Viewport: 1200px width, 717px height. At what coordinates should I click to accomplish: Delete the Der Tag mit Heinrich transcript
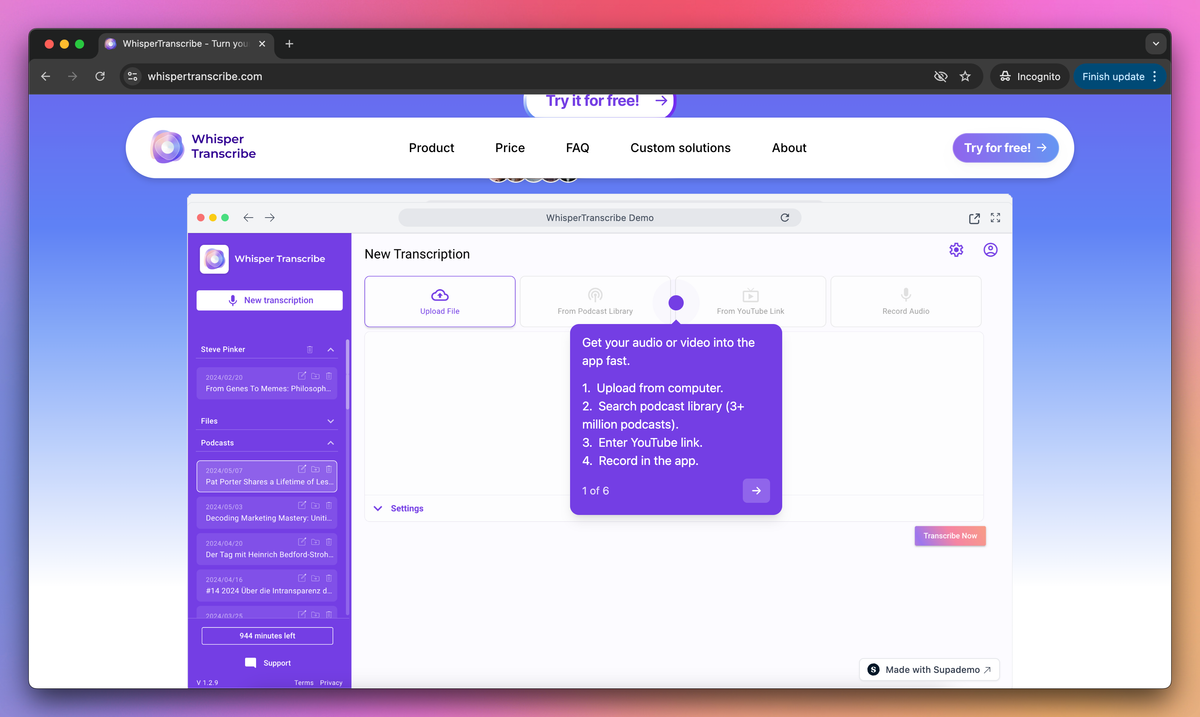point(329,542)
